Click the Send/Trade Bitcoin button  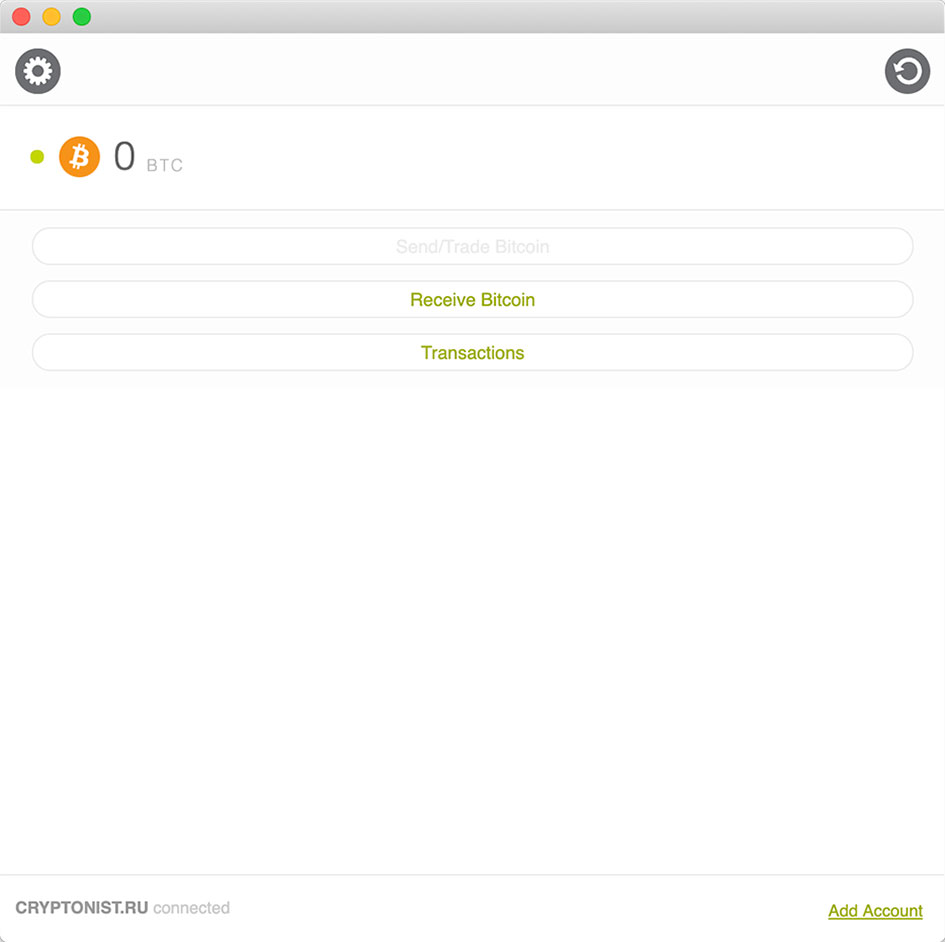click(x=472, y=246)
